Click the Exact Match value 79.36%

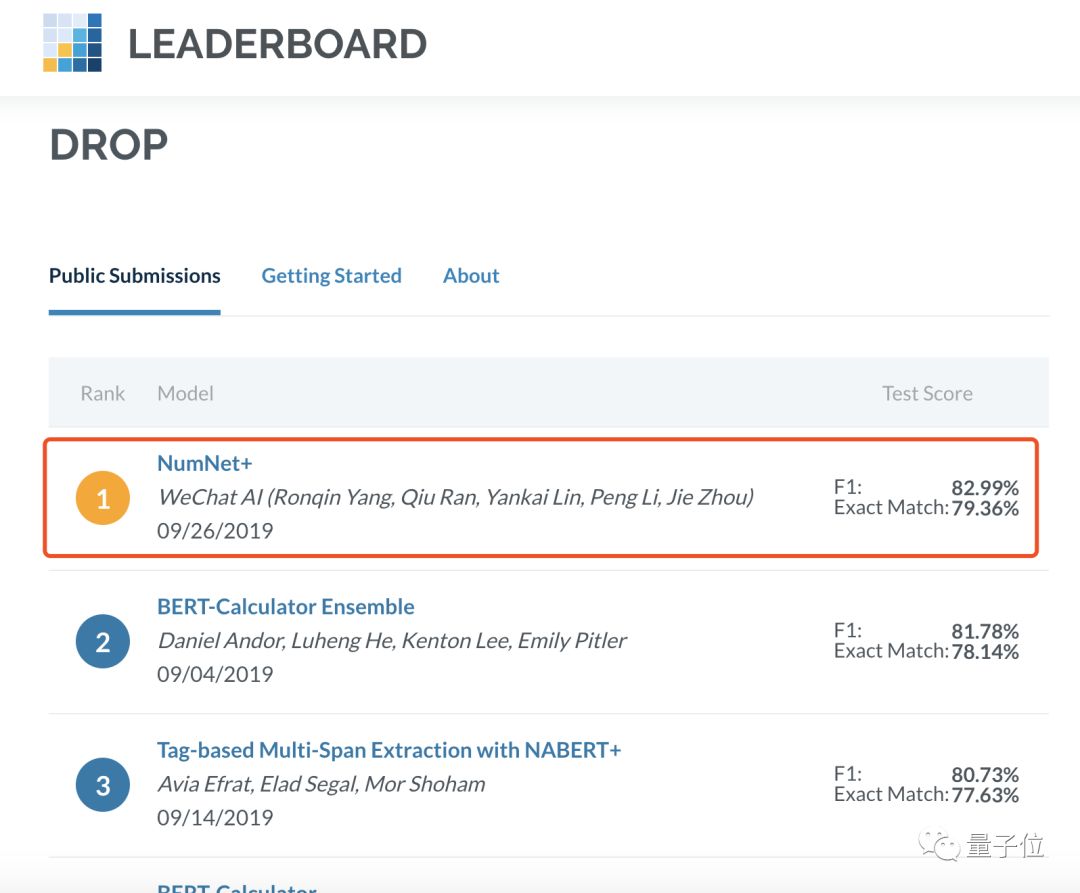click(985, 508)
